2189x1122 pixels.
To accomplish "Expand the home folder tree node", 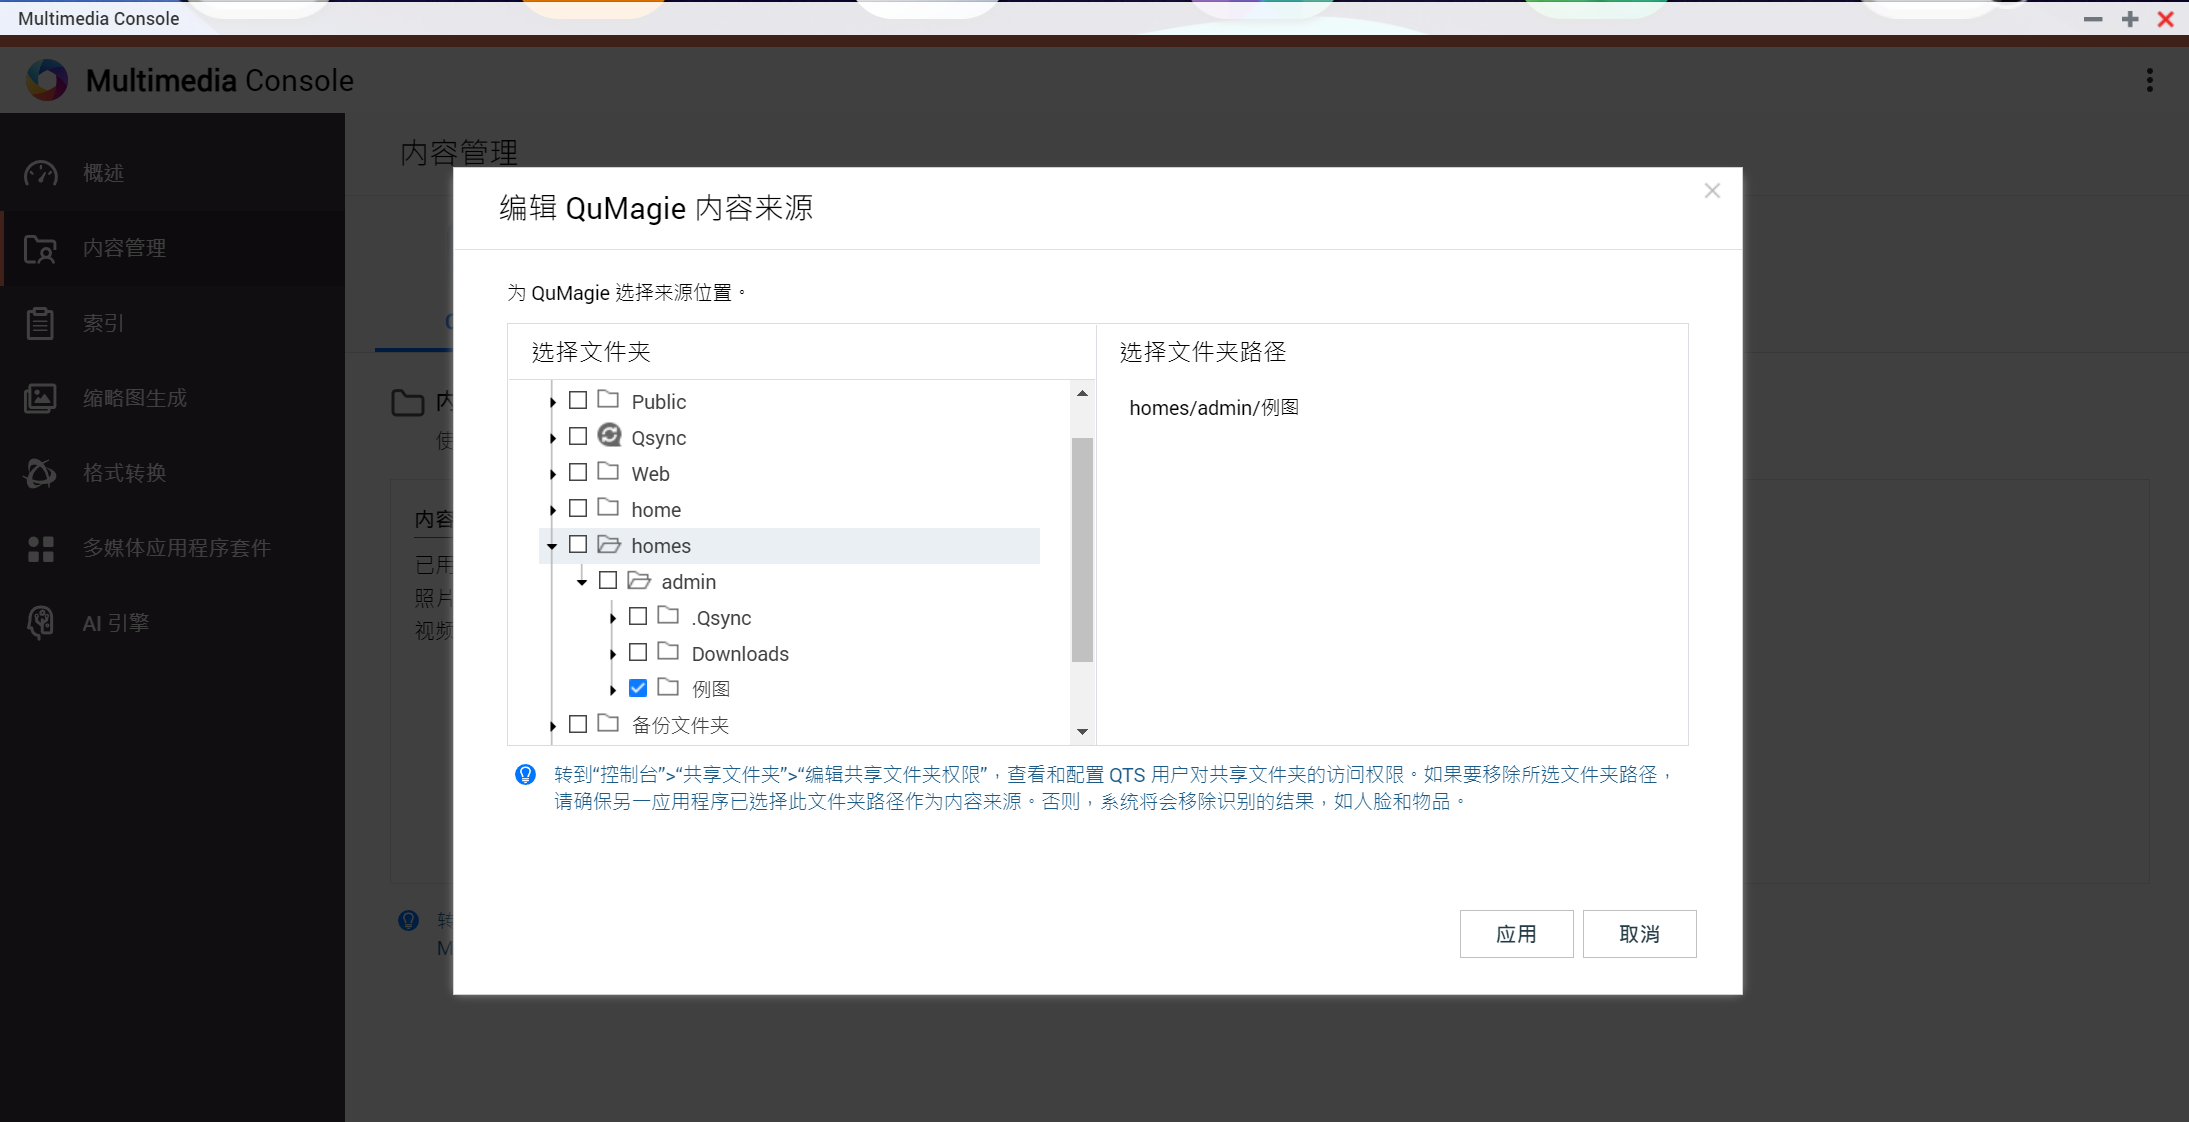I will pos(553,510).
